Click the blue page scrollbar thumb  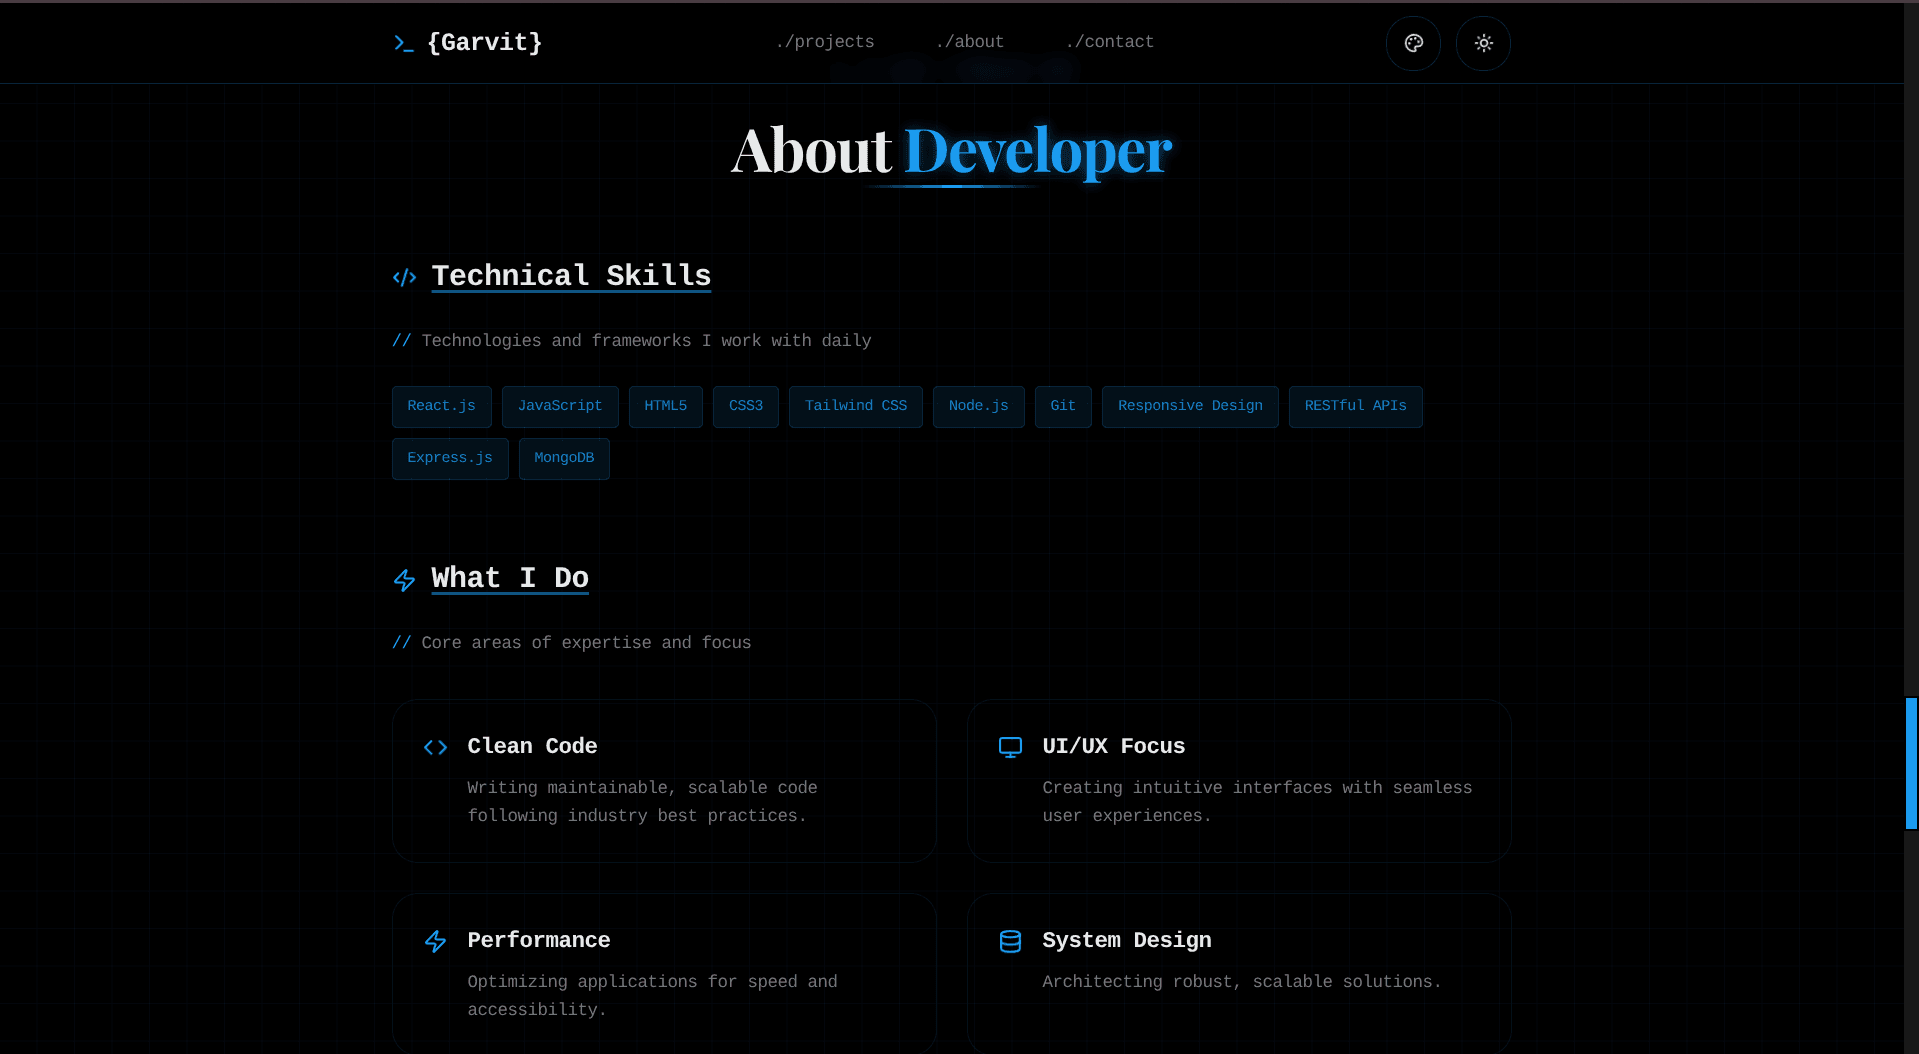pyautogui.click(x=1911, y=763)
